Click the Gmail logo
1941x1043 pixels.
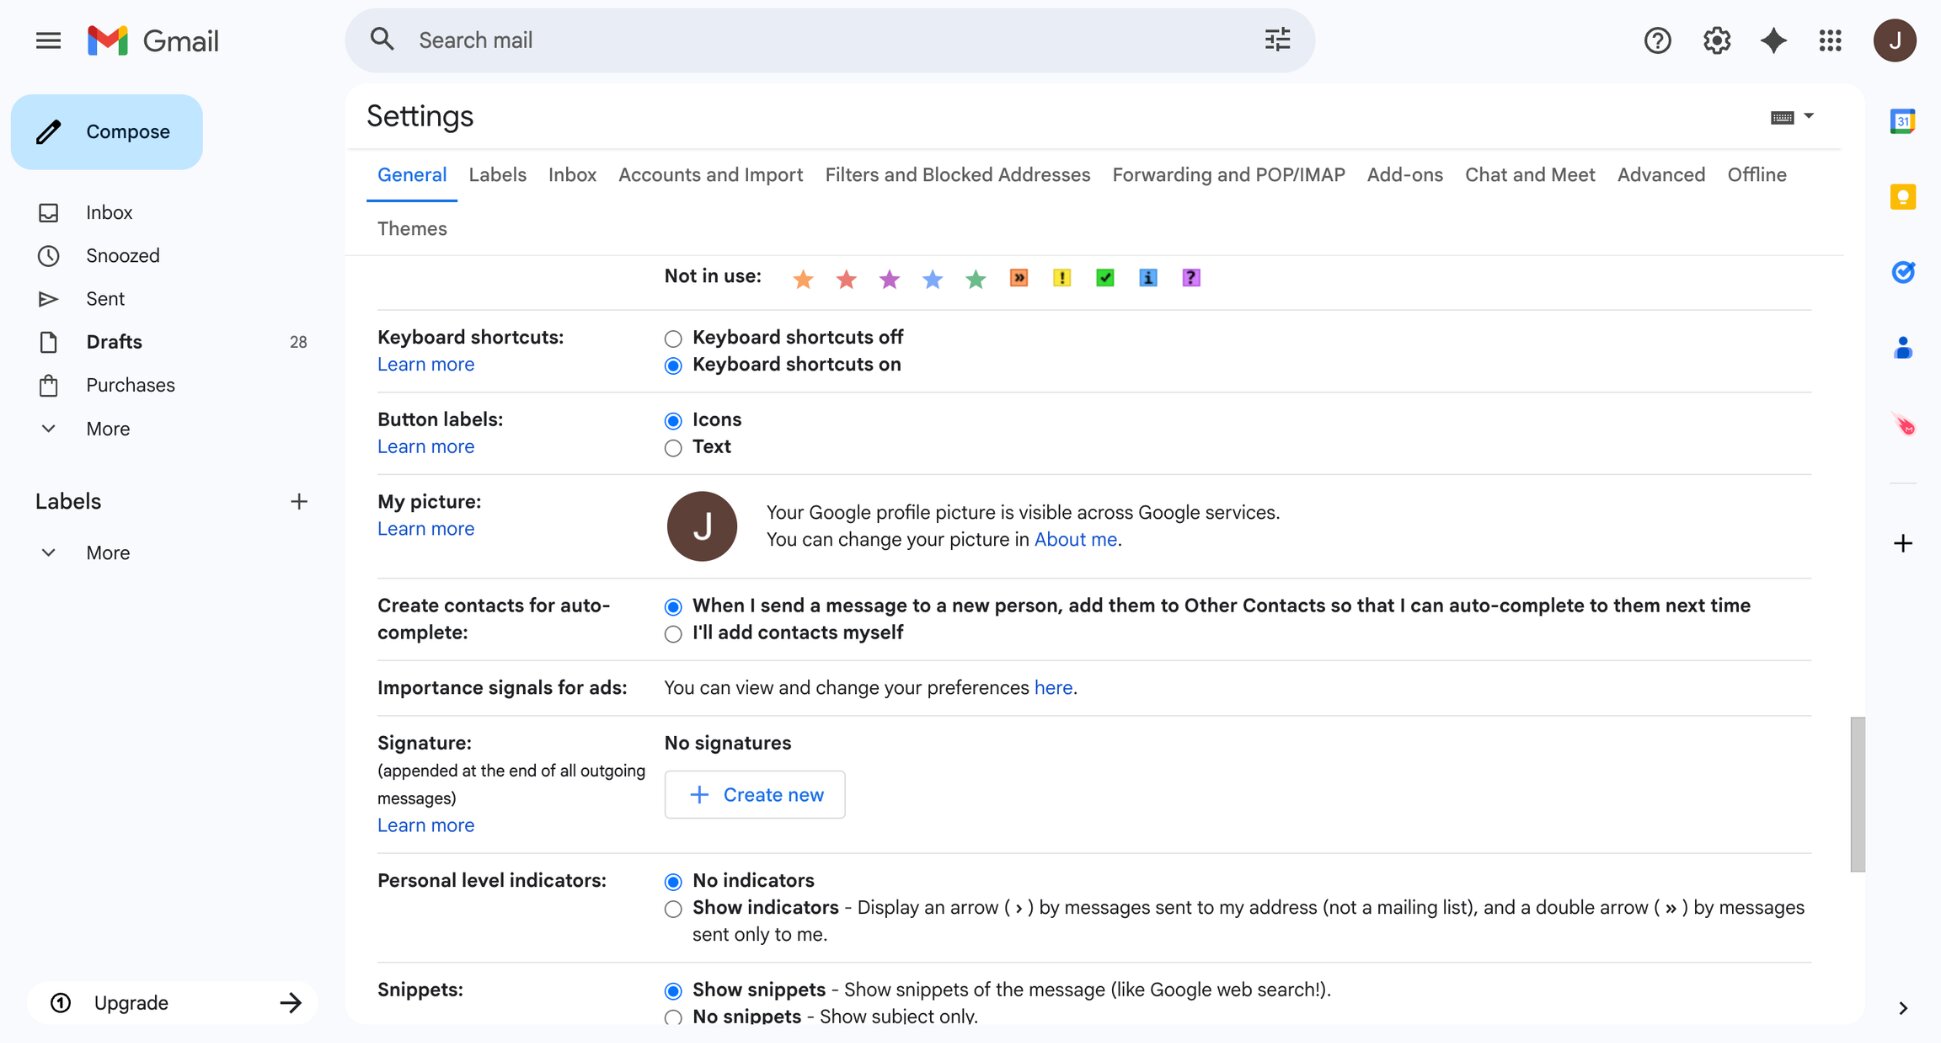pos(153,41)
